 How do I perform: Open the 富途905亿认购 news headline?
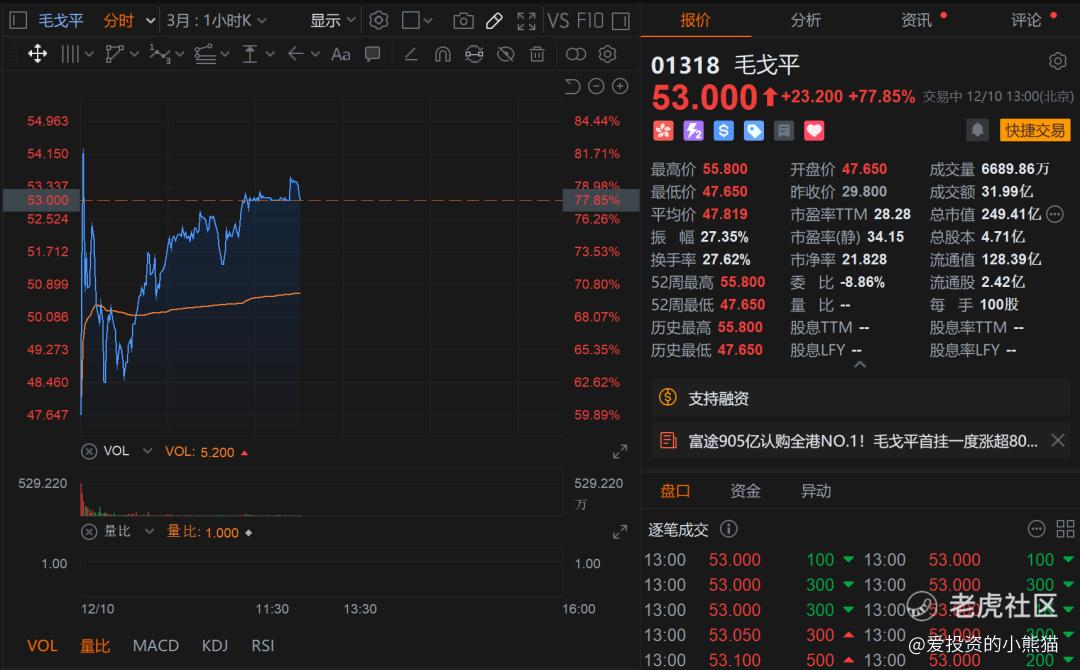click(x=862, y=441)
